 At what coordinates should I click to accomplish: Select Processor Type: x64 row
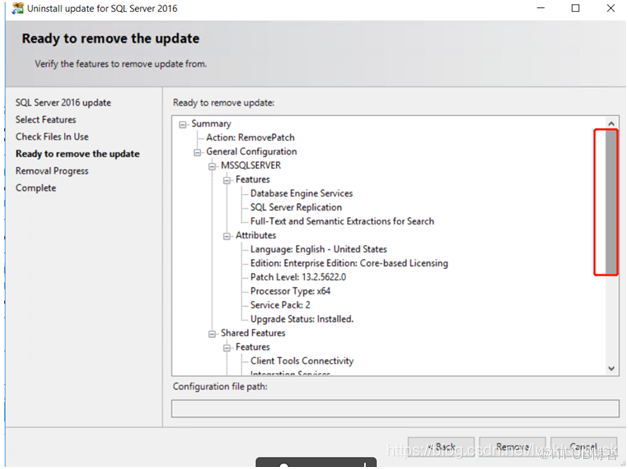point(290,291)
